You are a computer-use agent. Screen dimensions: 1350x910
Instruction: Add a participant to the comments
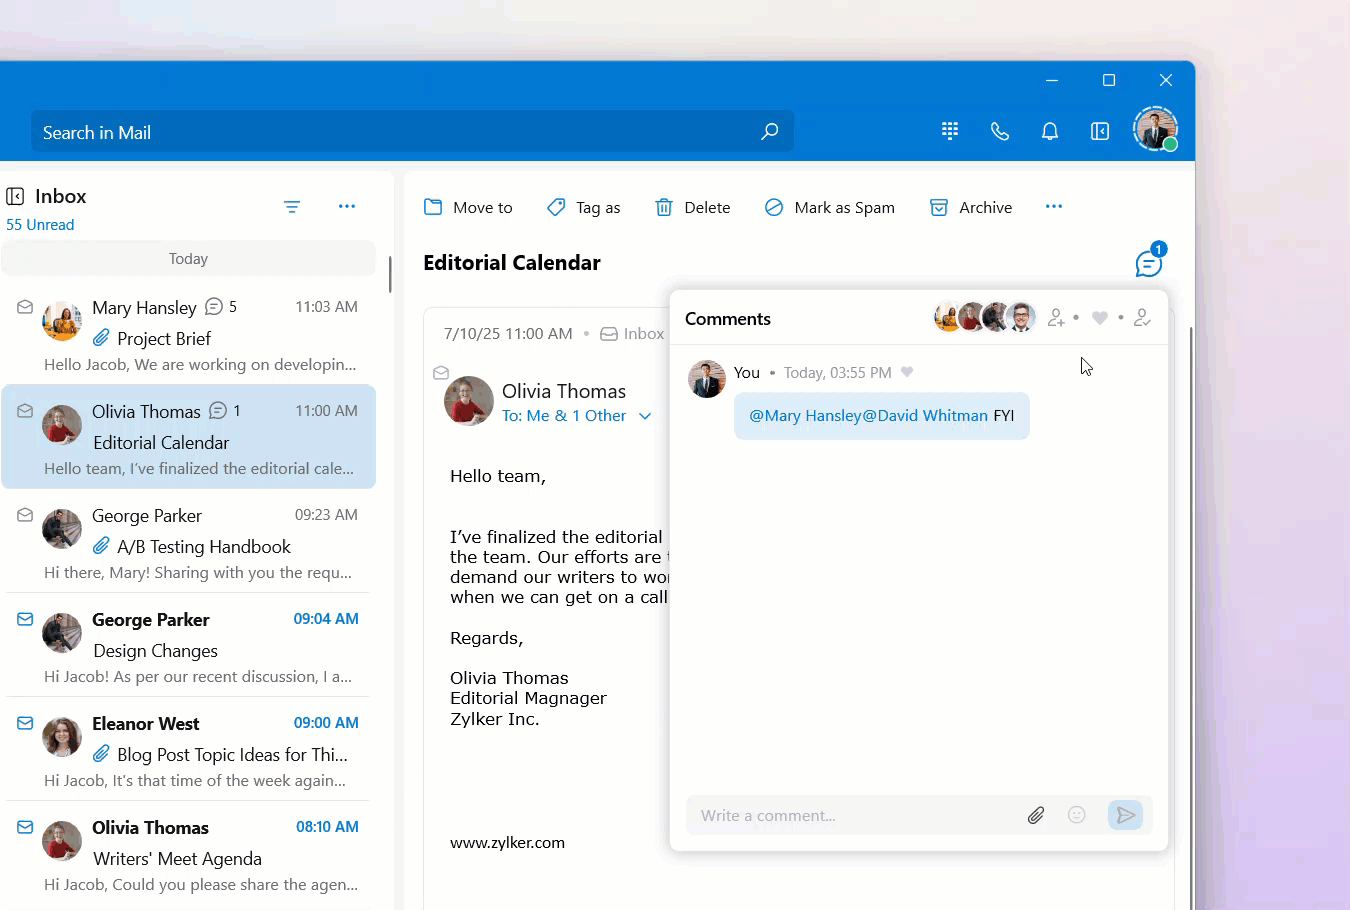[x=1056, y=318]
